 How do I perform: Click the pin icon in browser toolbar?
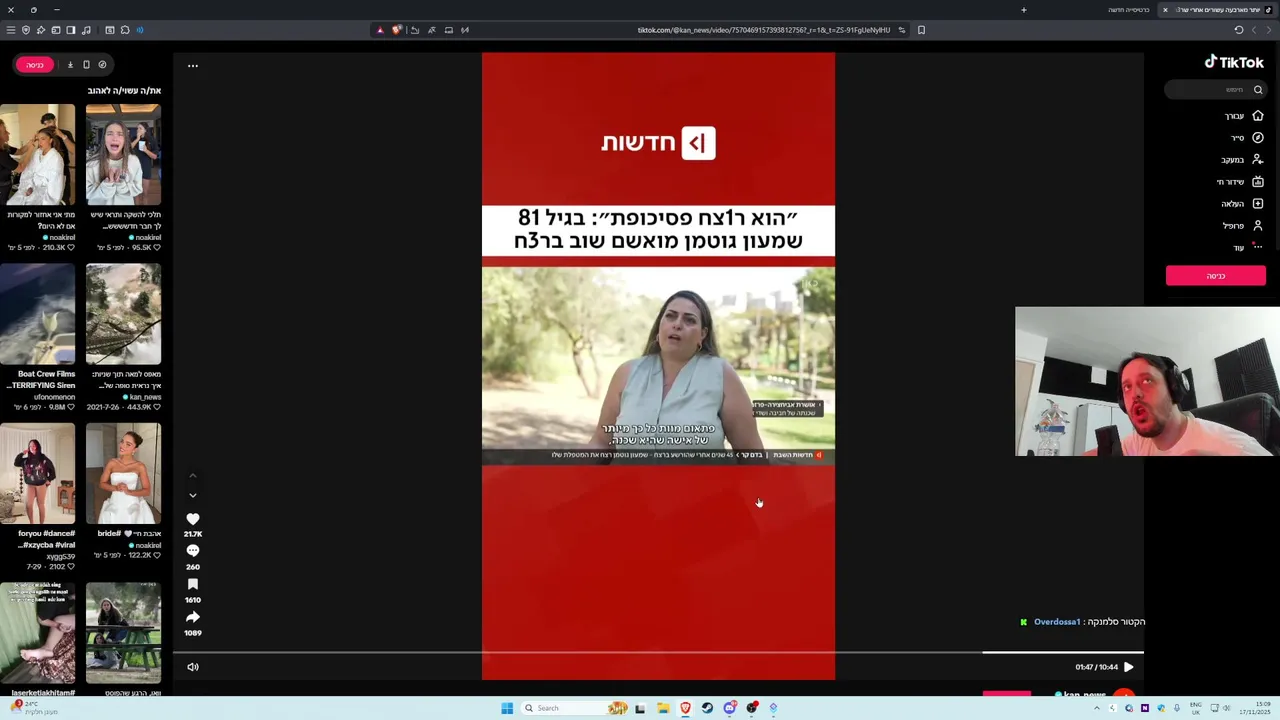point(41,30)
